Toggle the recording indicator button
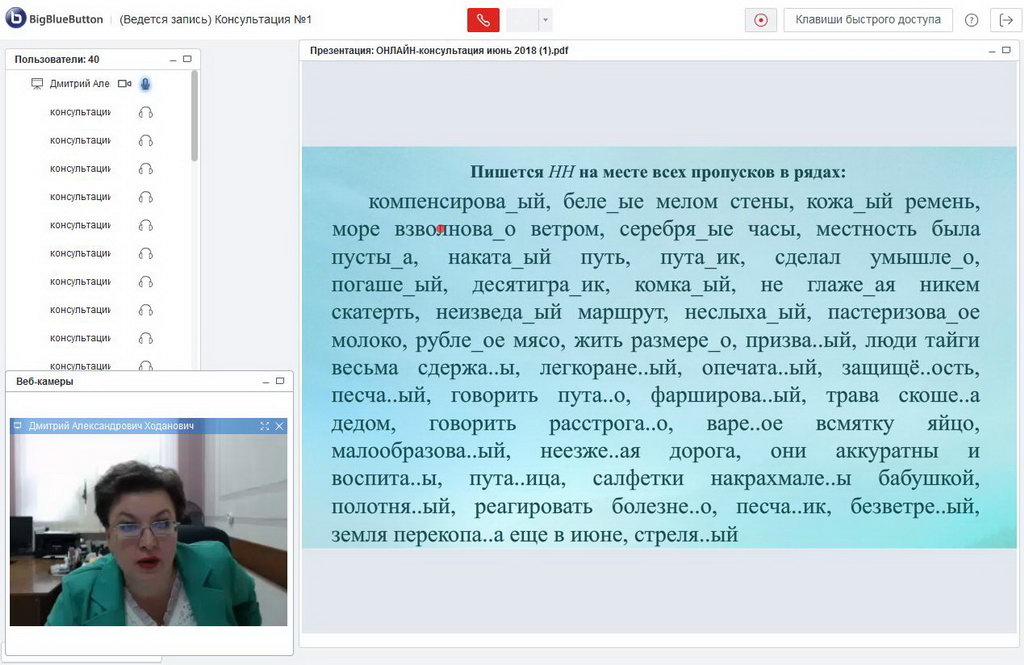 click(761, 20)
